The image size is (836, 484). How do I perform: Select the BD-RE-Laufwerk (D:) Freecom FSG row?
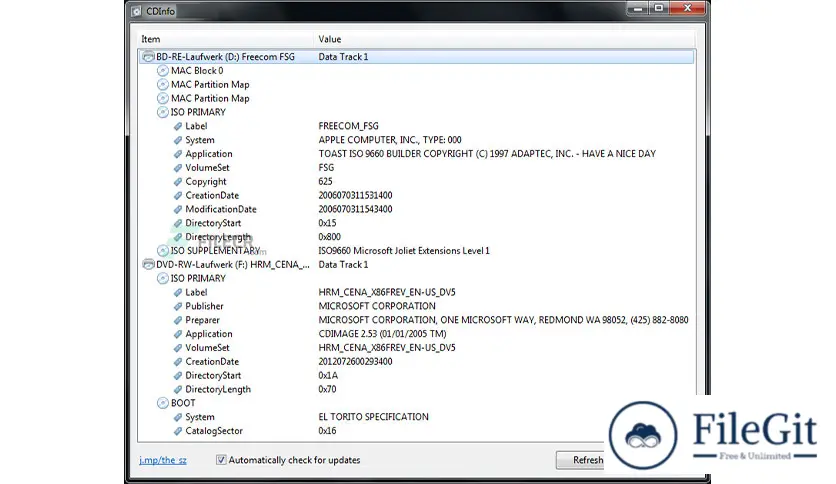point(416,57)
